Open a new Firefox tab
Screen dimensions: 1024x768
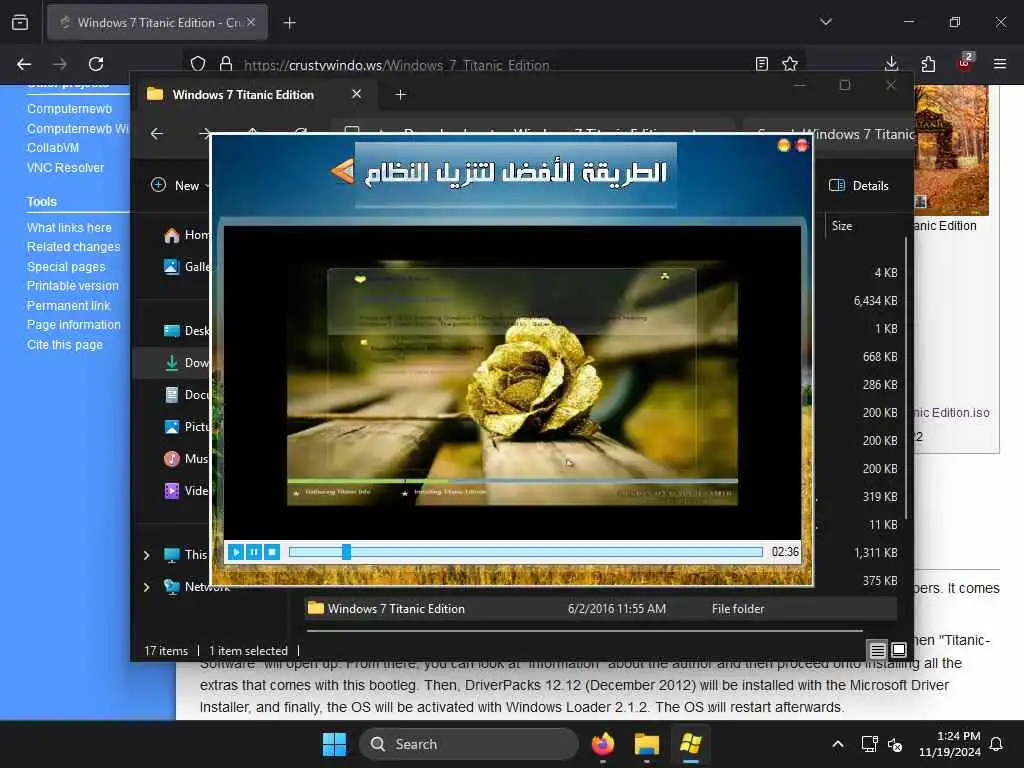(x=289, y=23)
